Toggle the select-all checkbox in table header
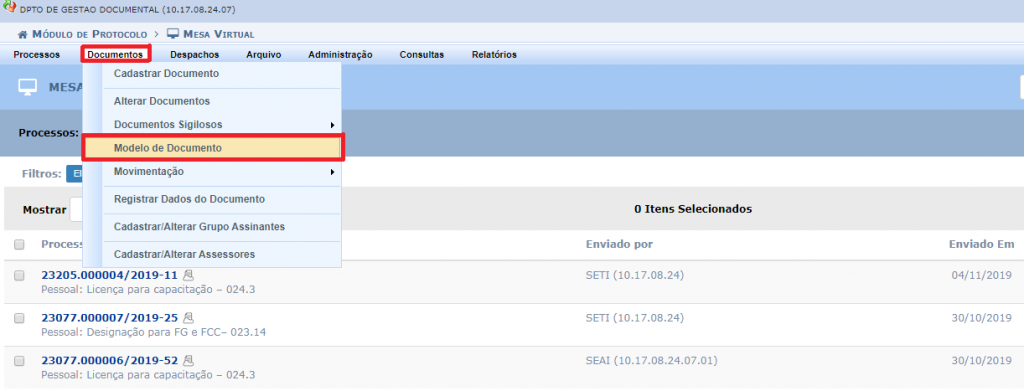The image size is (1024, 391). (20, 244)
